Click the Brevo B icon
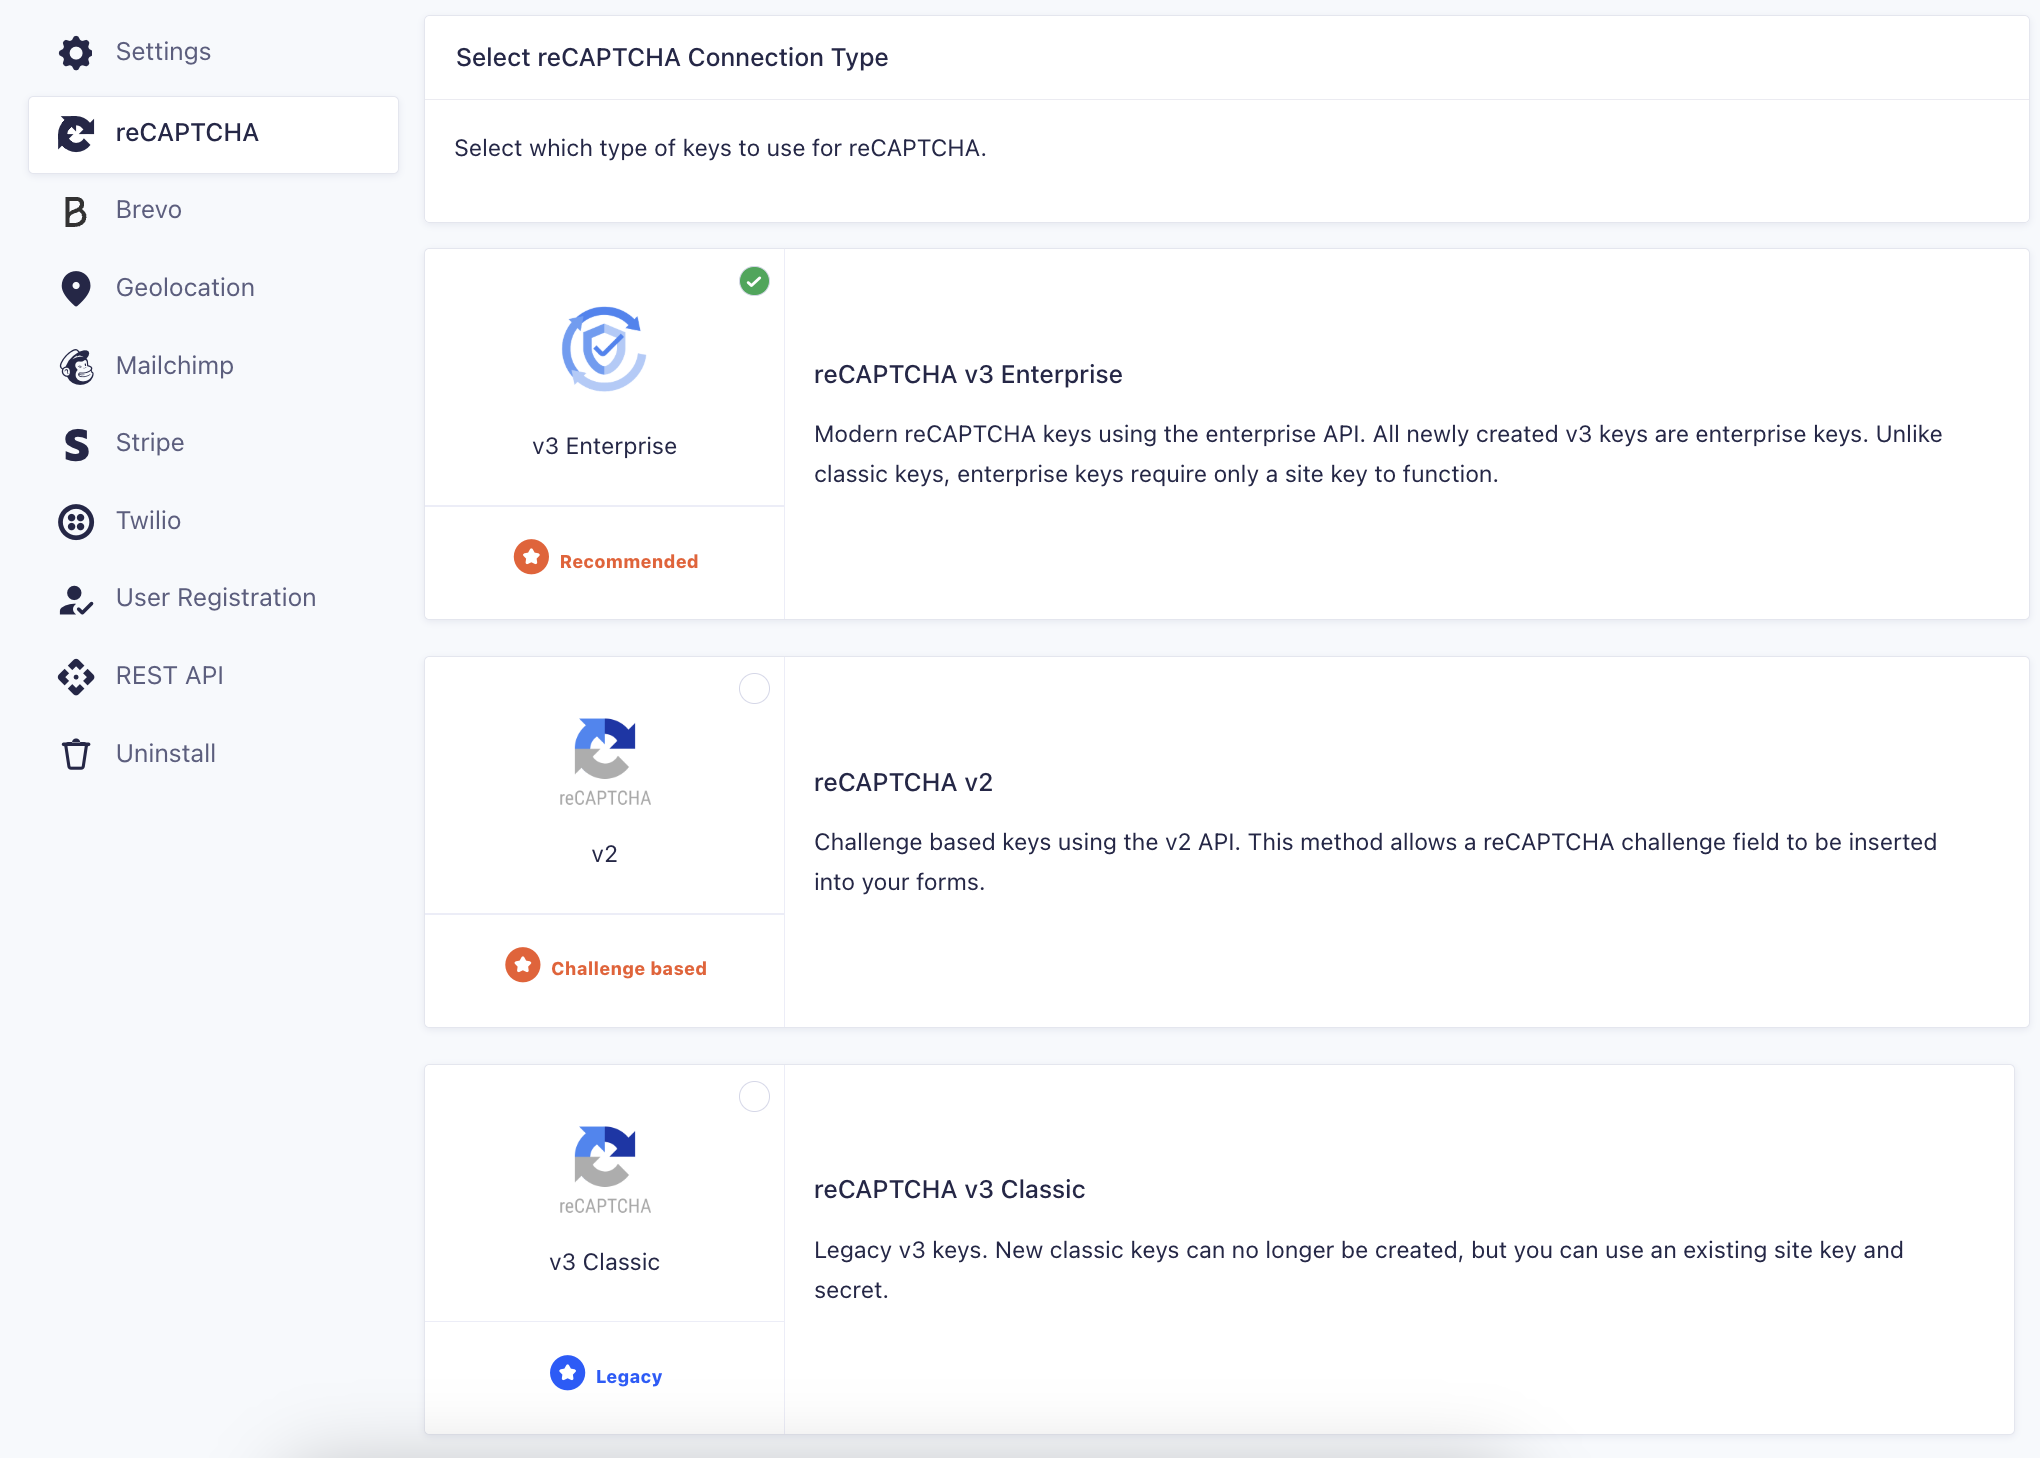Viewport: 2040px width, 1458px height. click(x=75, y=211)
